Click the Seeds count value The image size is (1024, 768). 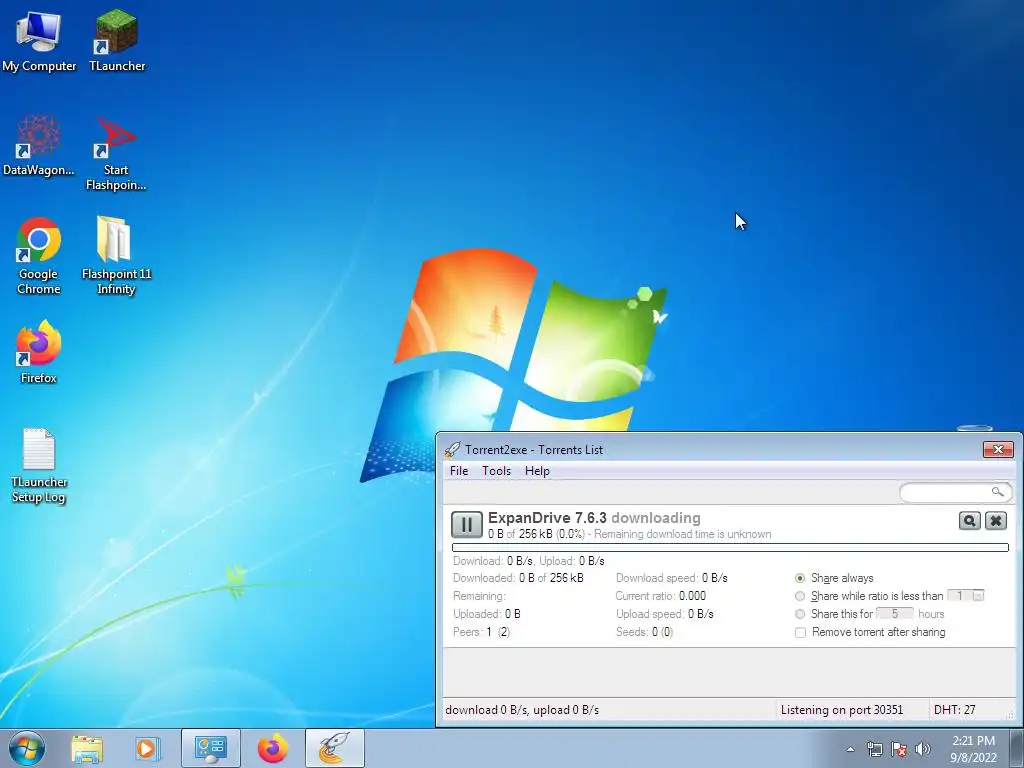coord(662,632)
